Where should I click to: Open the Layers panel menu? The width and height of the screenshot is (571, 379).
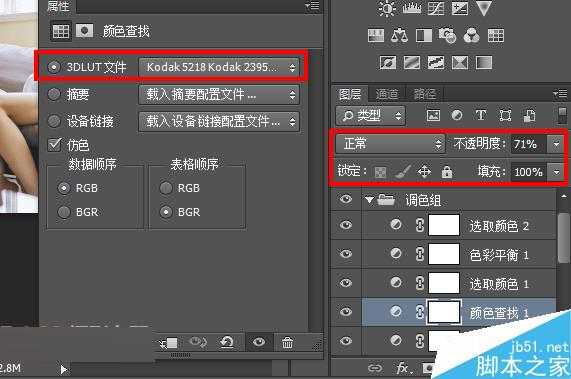tap(560, 94)
